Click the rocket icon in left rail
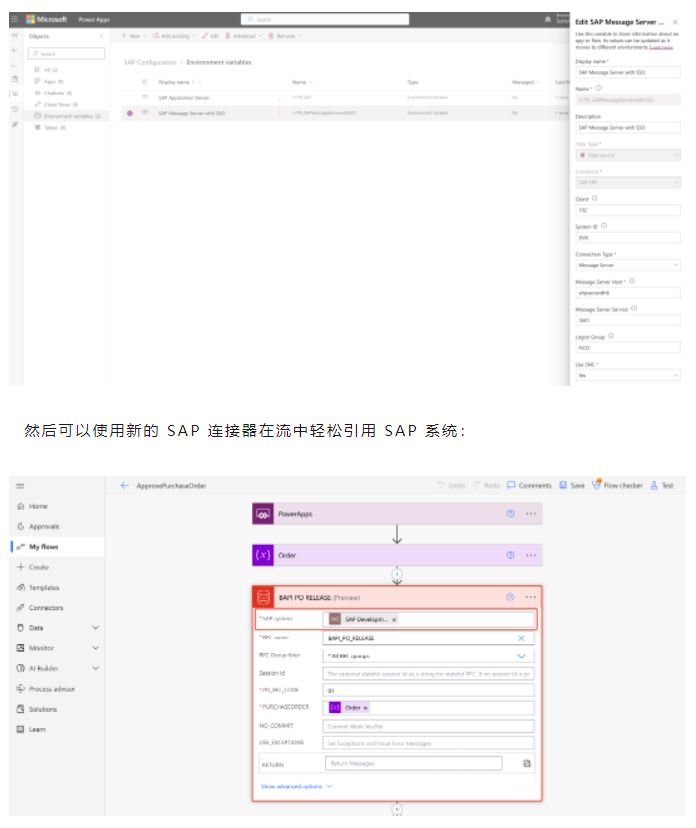 point(15,124)
